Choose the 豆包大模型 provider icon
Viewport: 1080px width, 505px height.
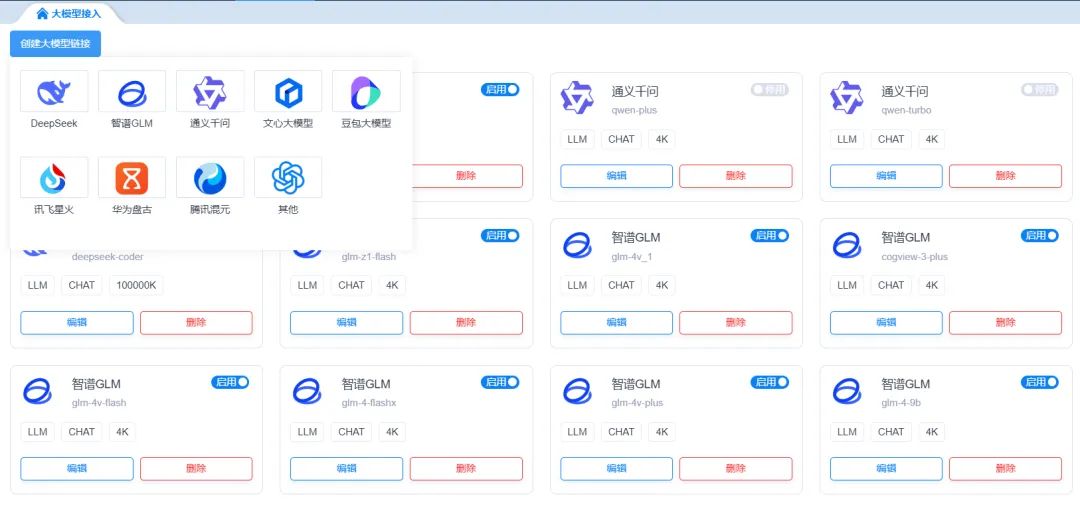tap(366, 92)
